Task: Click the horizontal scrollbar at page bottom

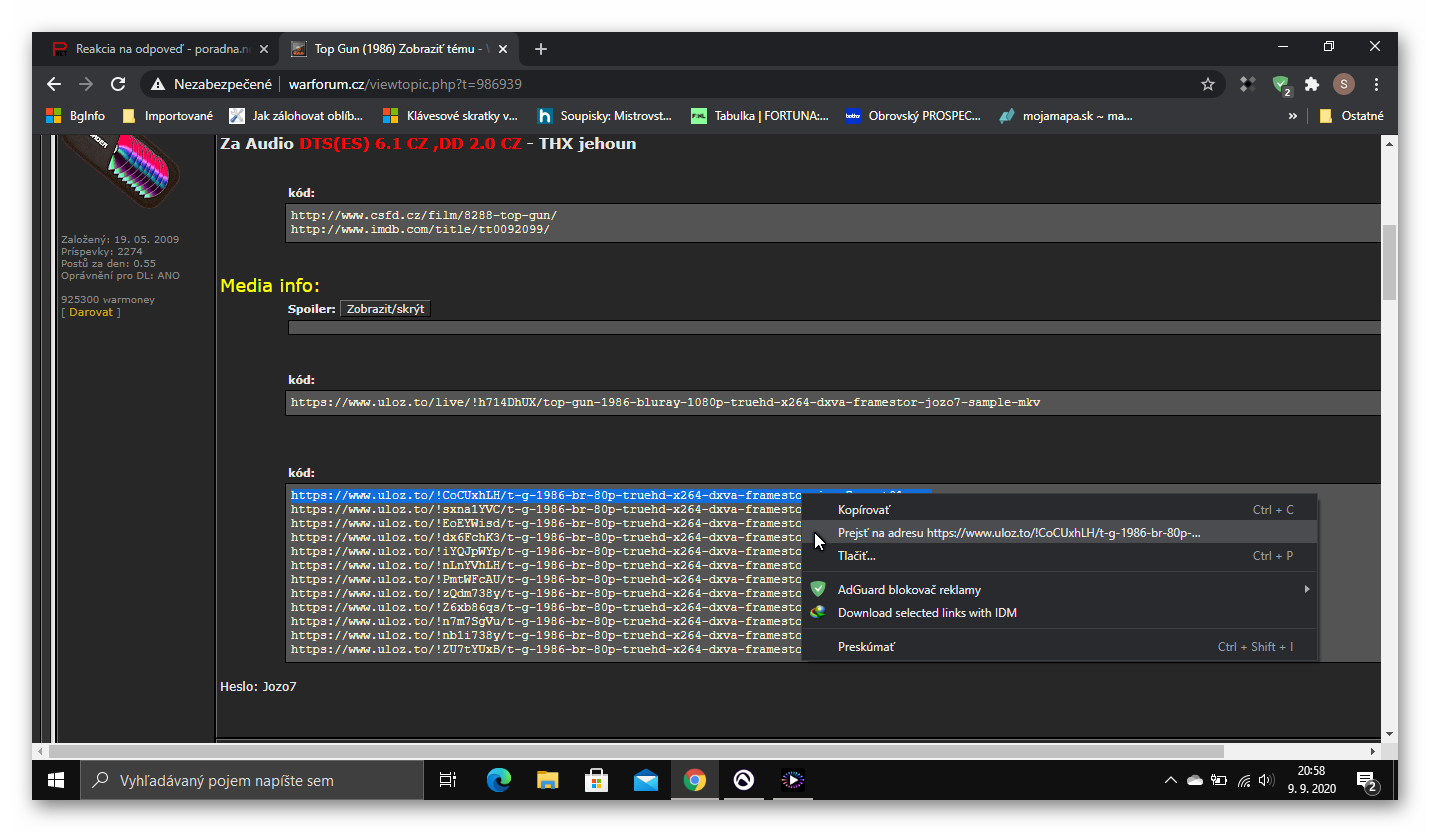Action: pyautogui.click(x=636, y=751)
